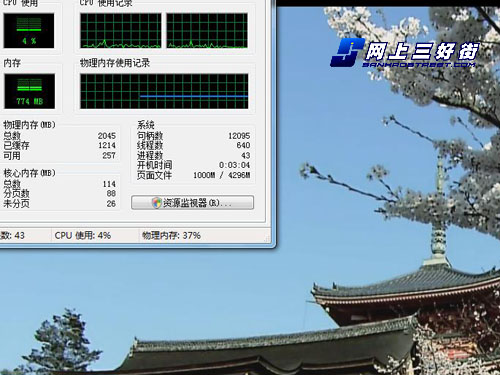Screen dimensions: 500x375
Task: Click the 可用 row label
Action: click(x=12, y=156)
